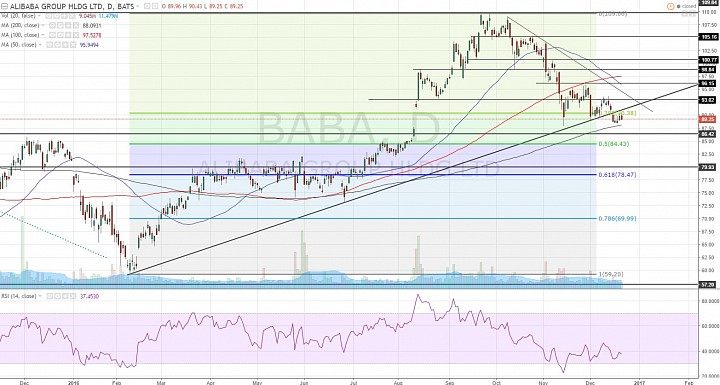The height and width of the screenshot is (385, 720).
Task: Open settings icon for MA (100, close)
Action: (x=60, y=35)
